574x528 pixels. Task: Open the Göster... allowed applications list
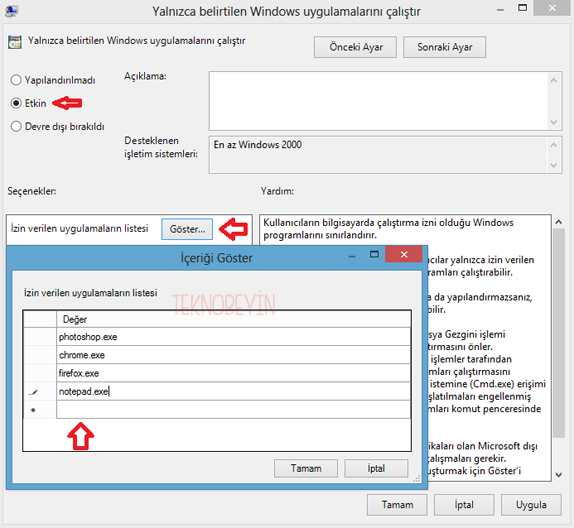pyautogui.click(x=187, y=229)
